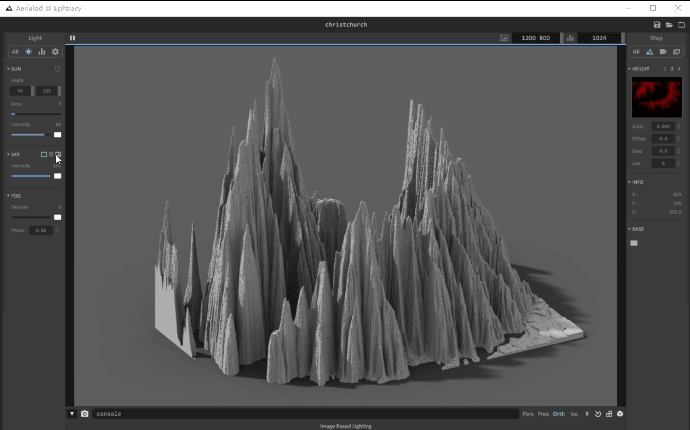Select the terrain tab in Map panel
The height and width of the screenshot is (430, 690).
[x=650, y=52]
